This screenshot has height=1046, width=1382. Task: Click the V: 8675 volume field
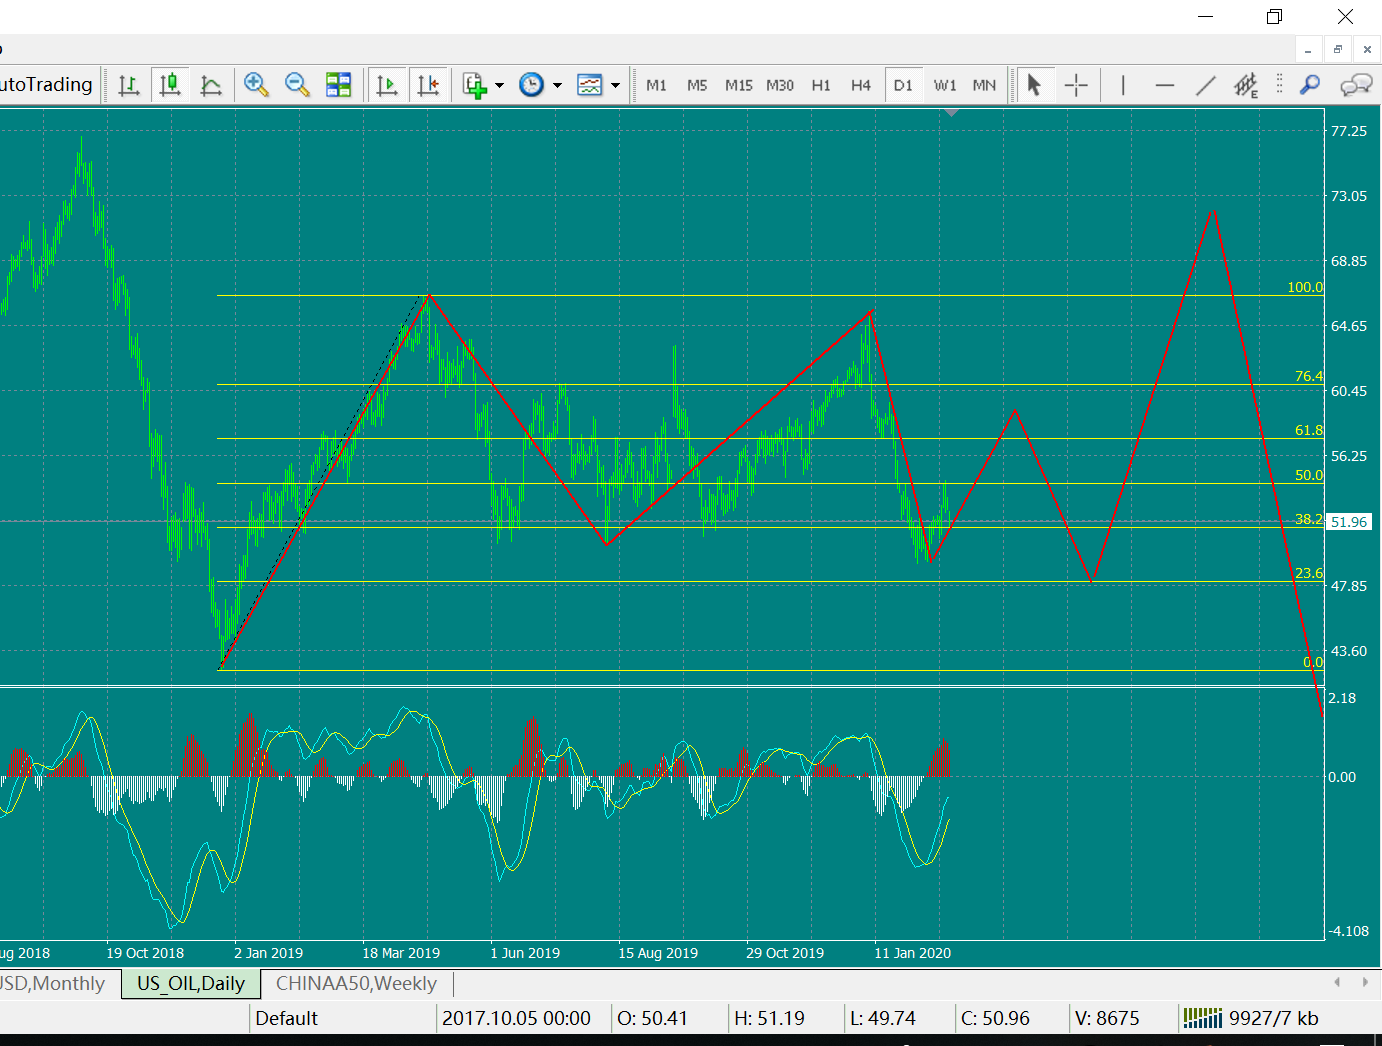1106,1018
